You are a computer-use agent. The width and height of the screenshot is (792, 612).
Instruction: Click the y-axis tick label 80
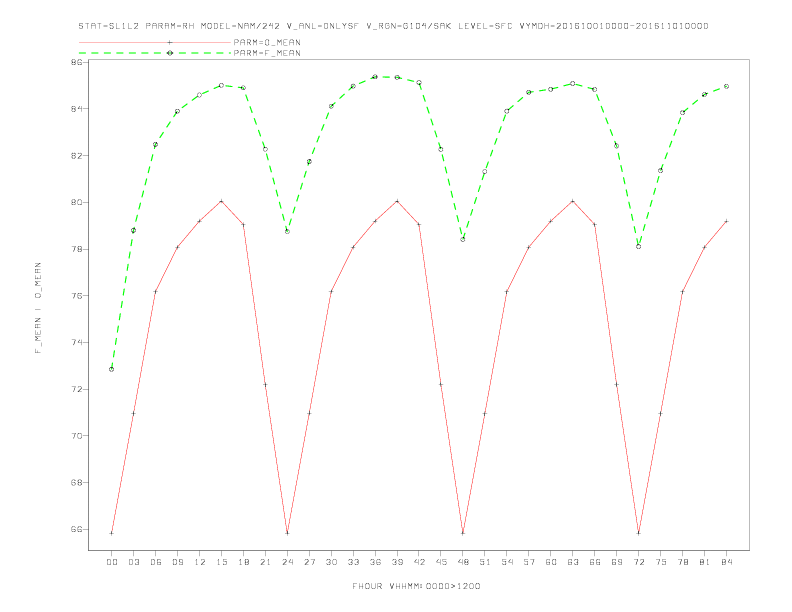pos(77,202)
